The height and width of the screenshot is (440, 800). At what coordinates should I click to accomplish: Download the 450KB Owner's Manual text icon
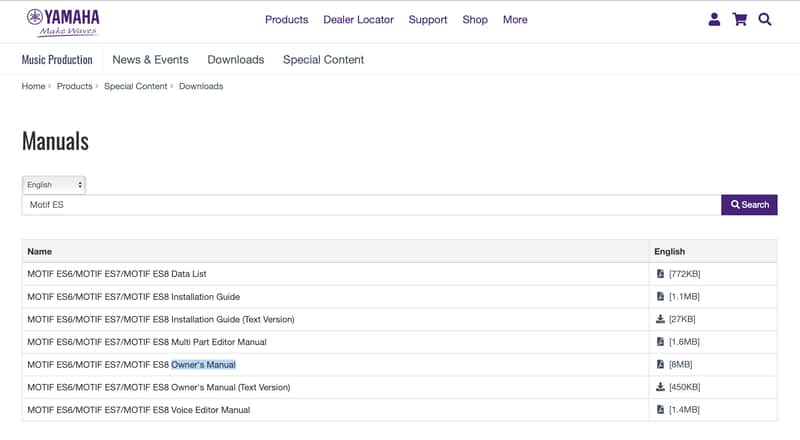660,387
